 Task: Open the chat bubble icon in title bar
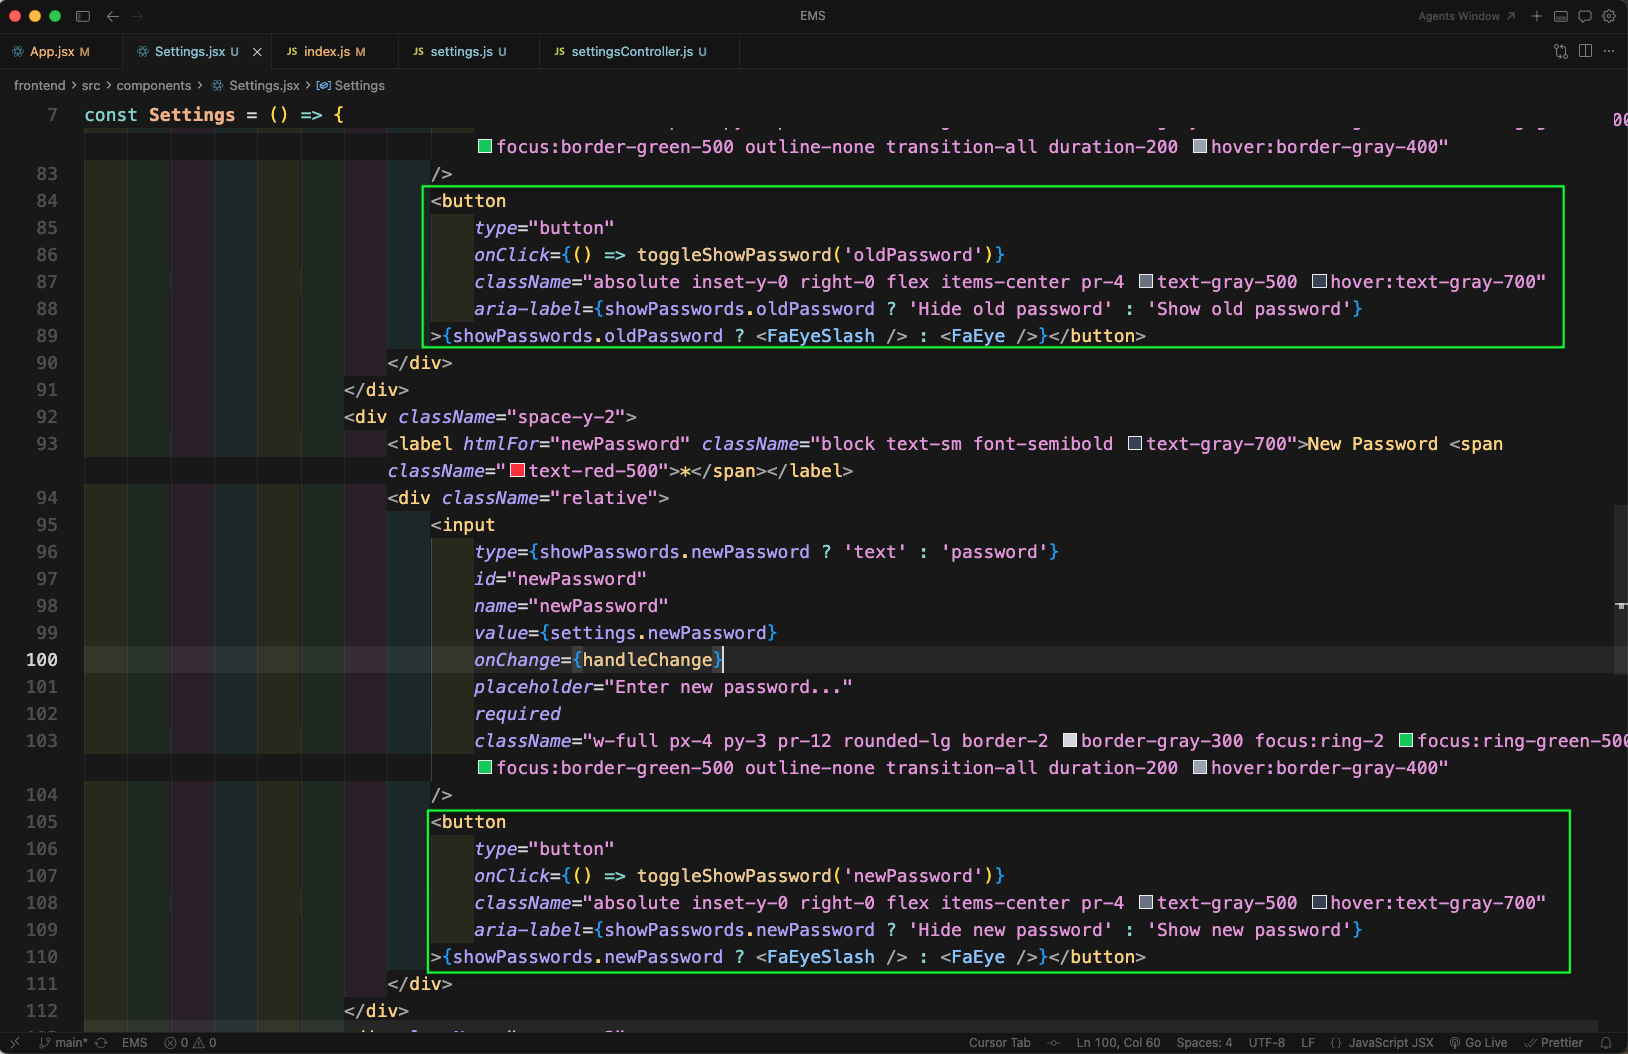tap(1585, 16)
